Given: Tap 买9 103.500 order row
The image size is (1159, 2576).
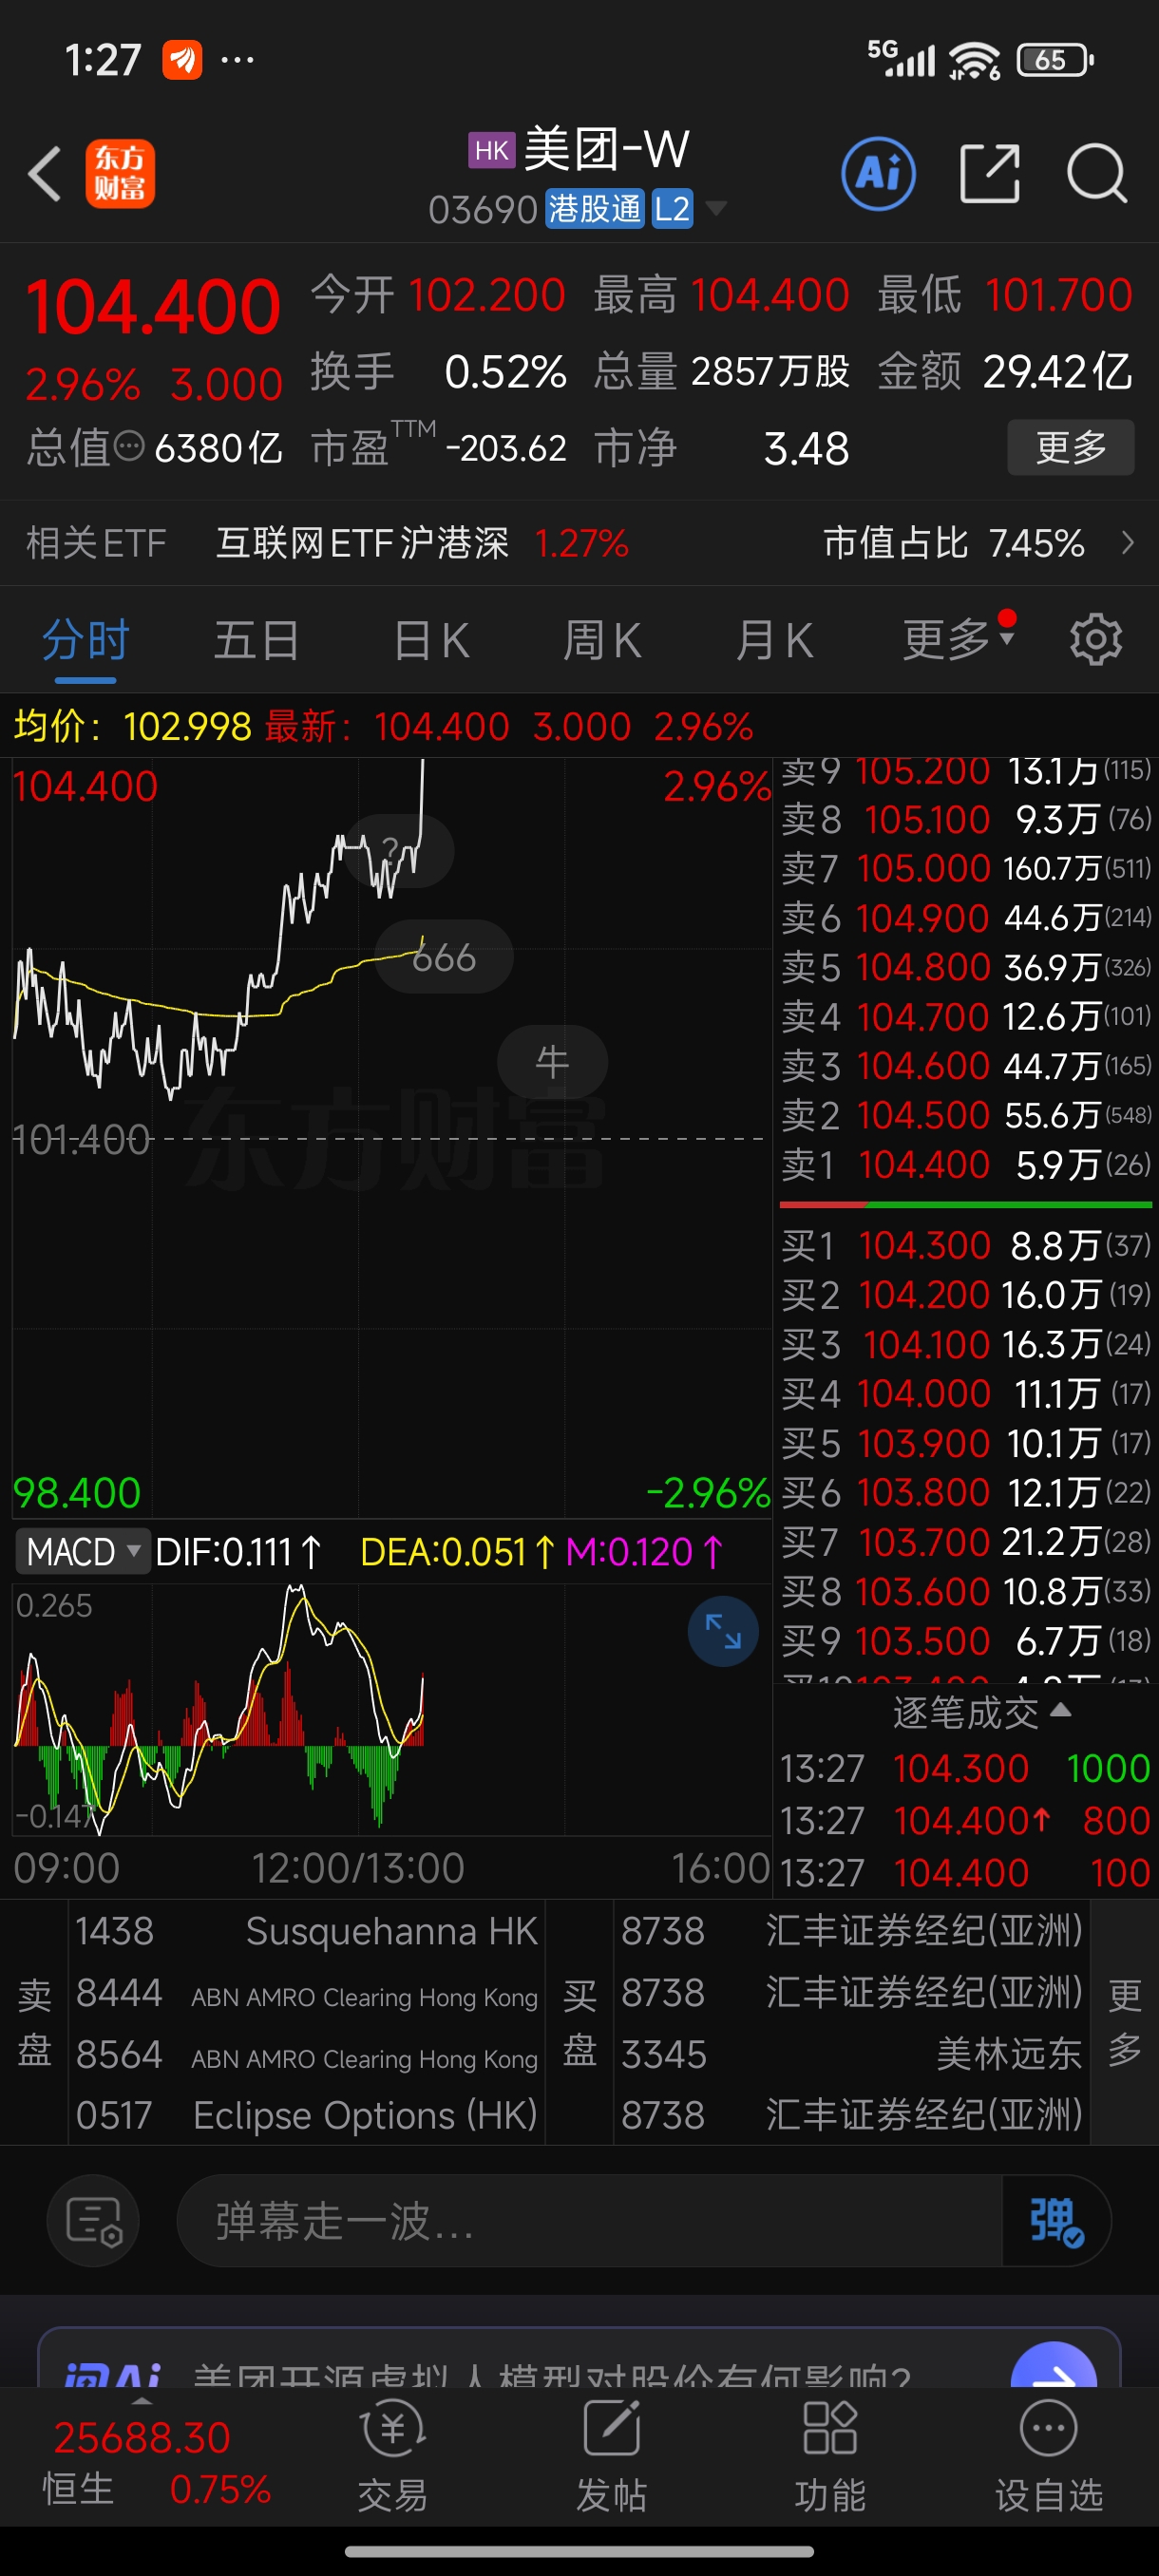Looking at the screenshot, I should tap(966, 1640).
